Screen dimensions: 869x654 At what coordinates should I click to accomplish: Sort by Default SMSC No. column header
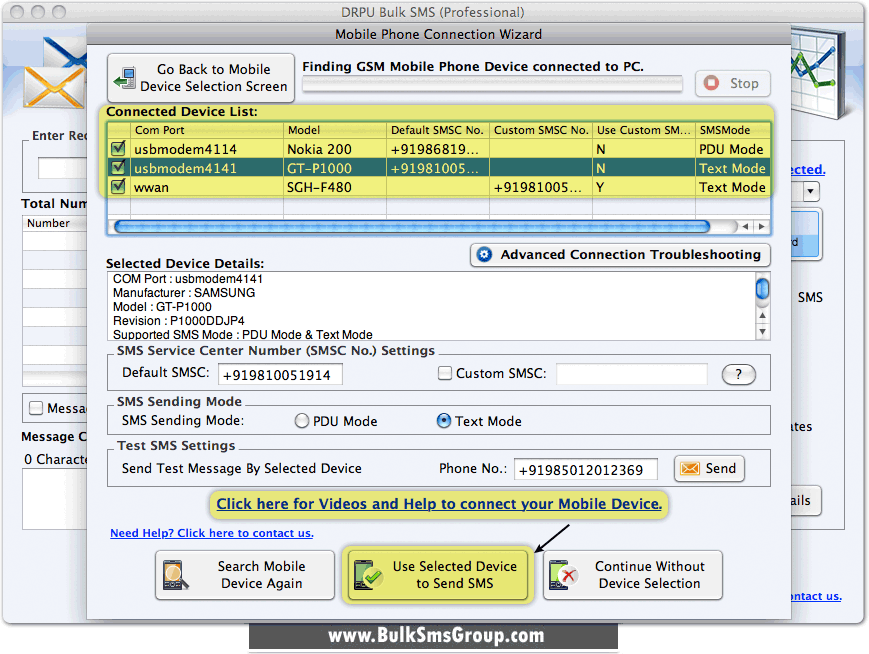point(438,130)
